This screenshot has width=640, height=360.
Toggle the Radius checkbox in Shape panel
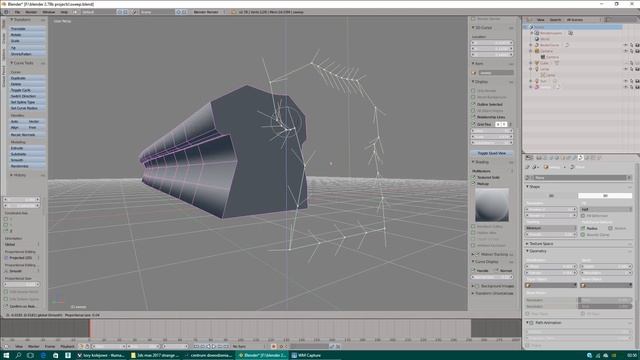click(x=583, y=229)
